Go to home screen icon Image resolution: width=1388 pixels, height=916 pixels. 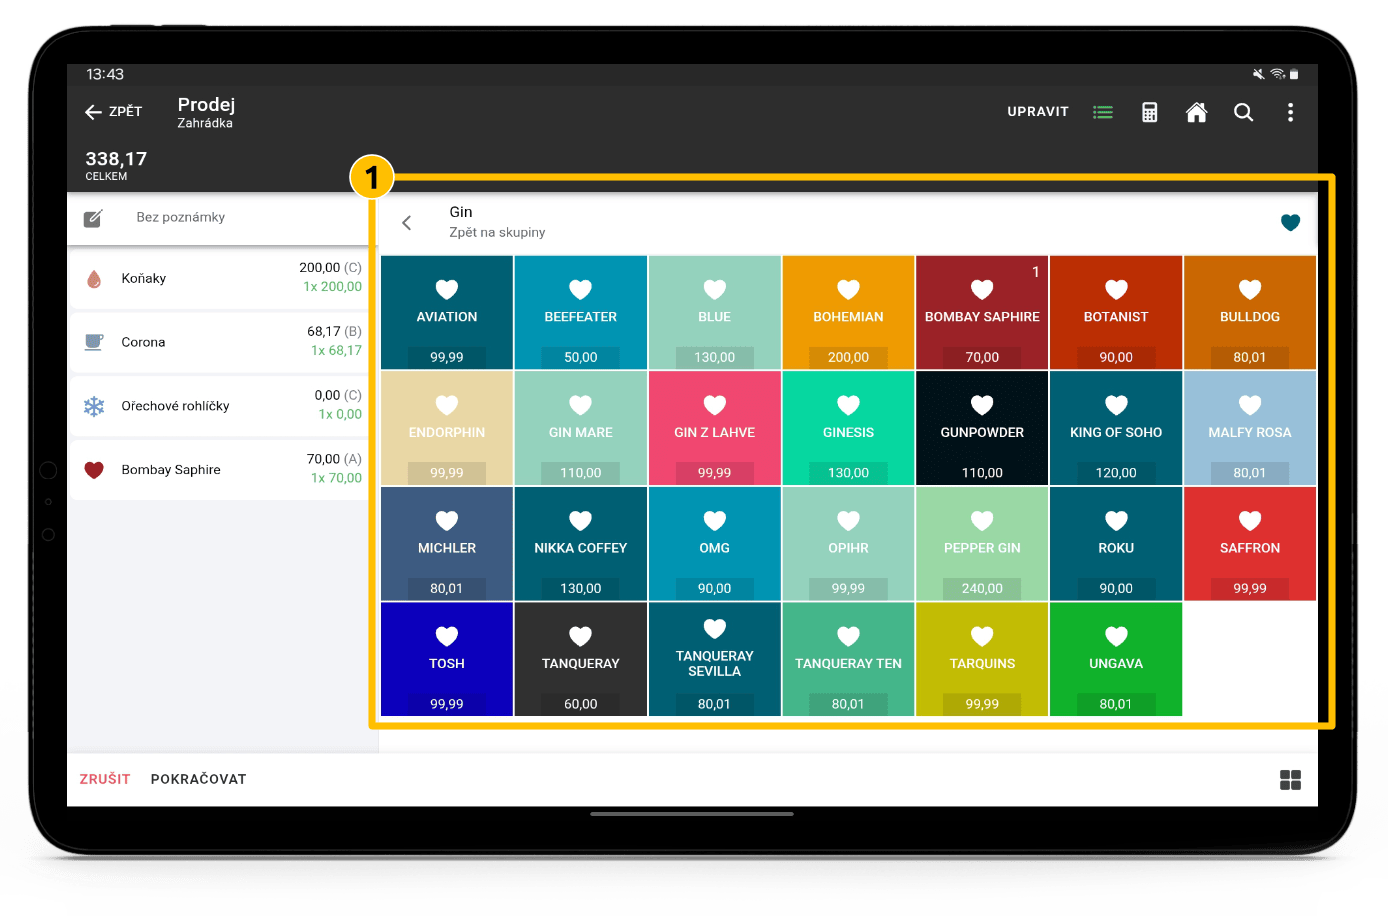(x=1196, y=112)
